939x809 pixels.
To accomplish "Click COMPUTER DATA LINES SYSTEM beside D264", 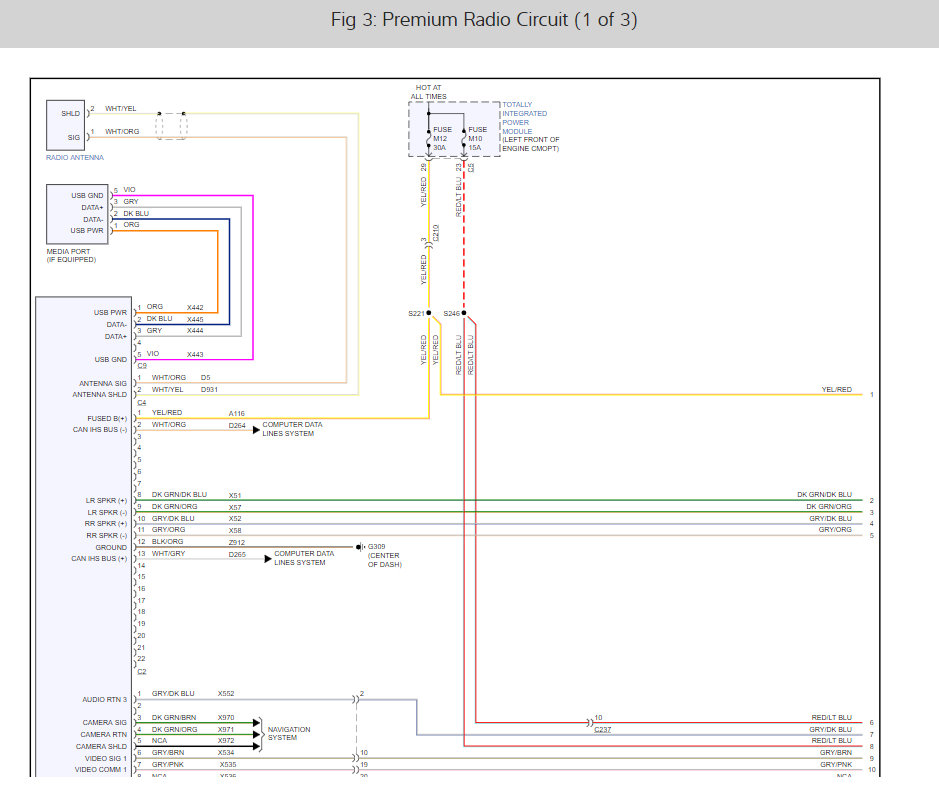I will [292, 429].
